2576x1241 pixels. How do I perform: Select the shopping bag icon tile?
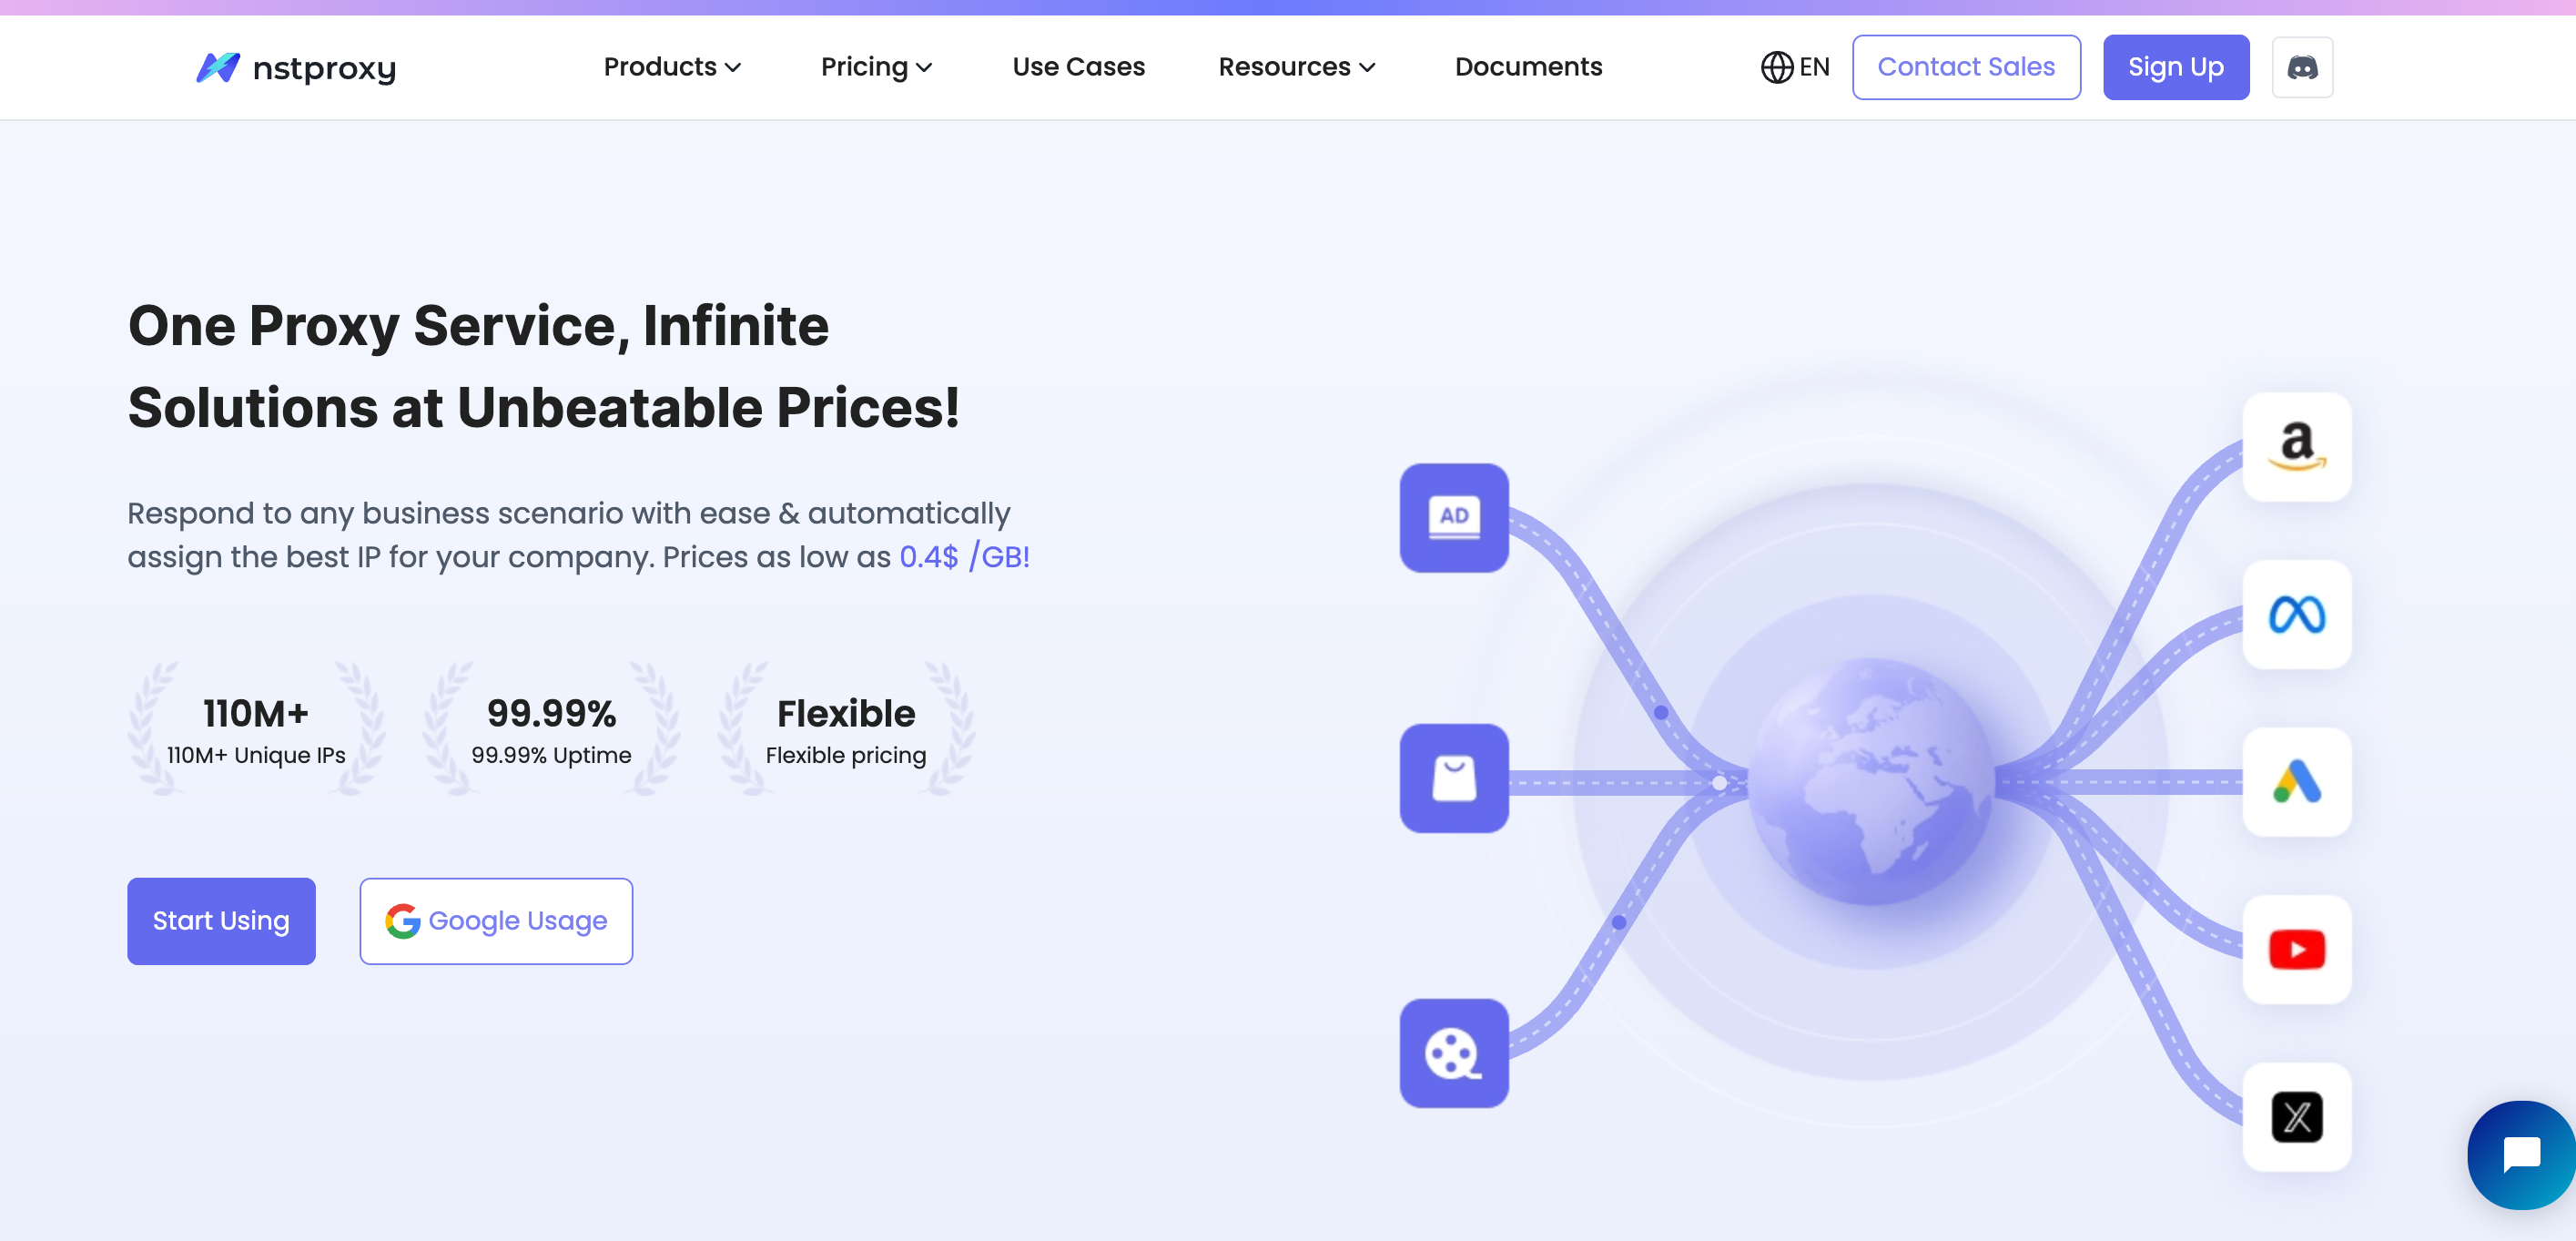(1453, 778)
